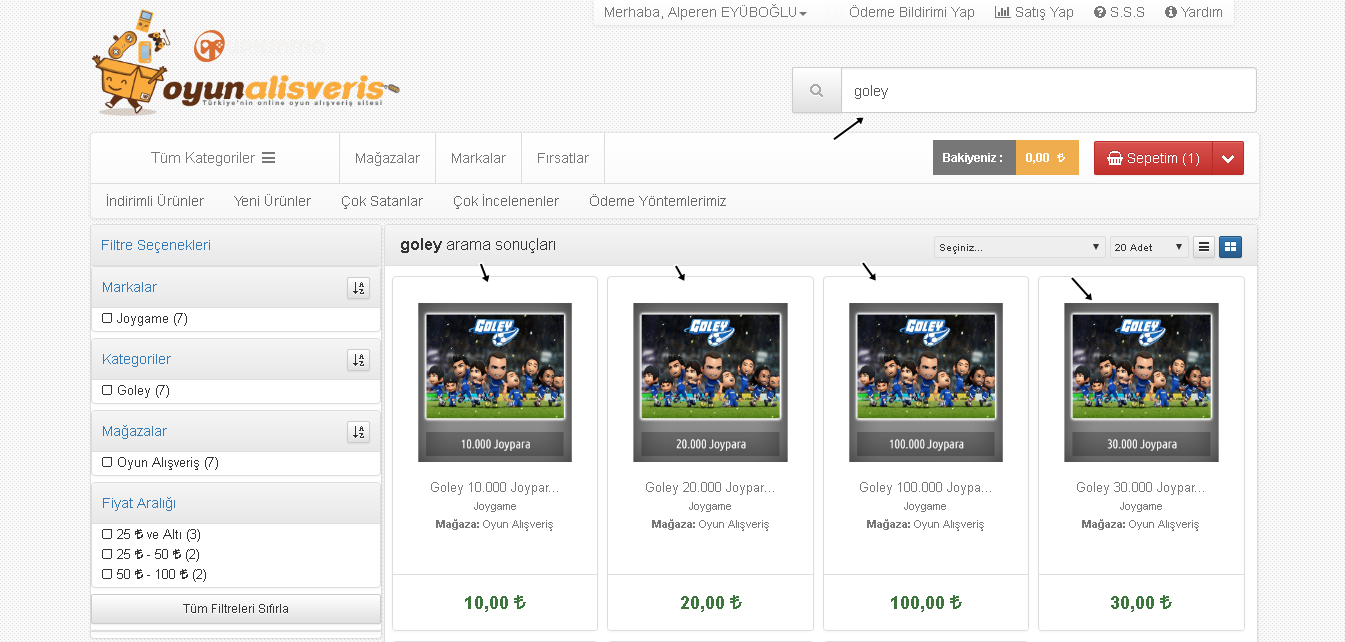Switch to grid view layout

[x=1230, y=247]
